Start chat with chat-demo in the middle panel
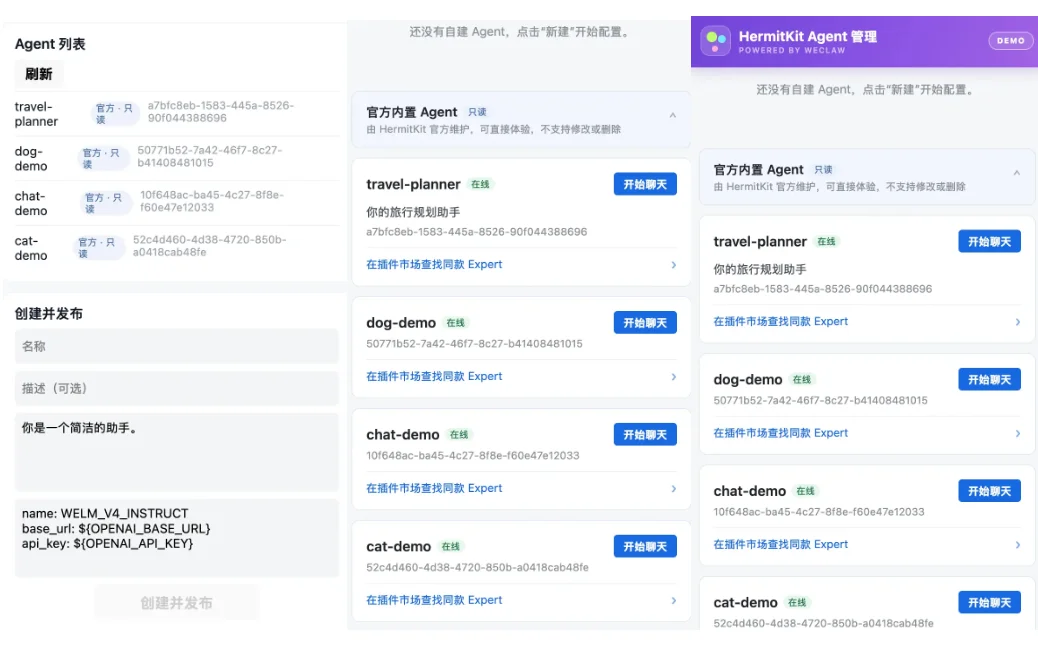This screenshot has height=648, width=1038. click(x=645, y=434)
